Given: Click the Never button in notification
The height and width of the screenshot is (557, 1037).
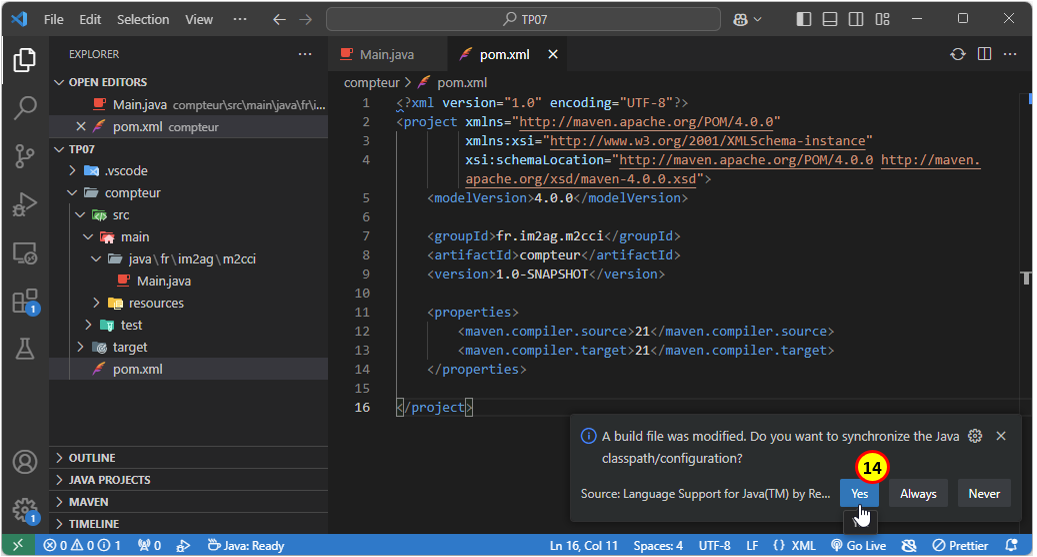Looking at the screenshot, I should [983, 493].
